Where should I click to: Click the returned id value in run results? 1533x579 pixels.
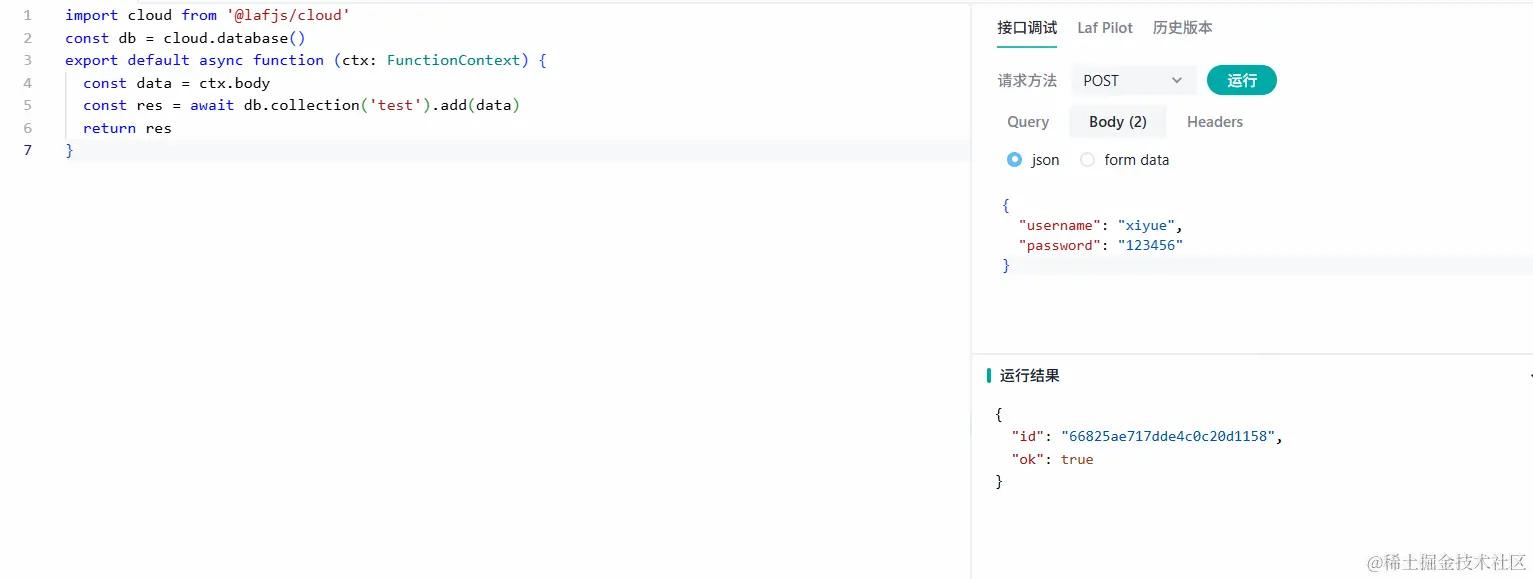click(1171, 436)
